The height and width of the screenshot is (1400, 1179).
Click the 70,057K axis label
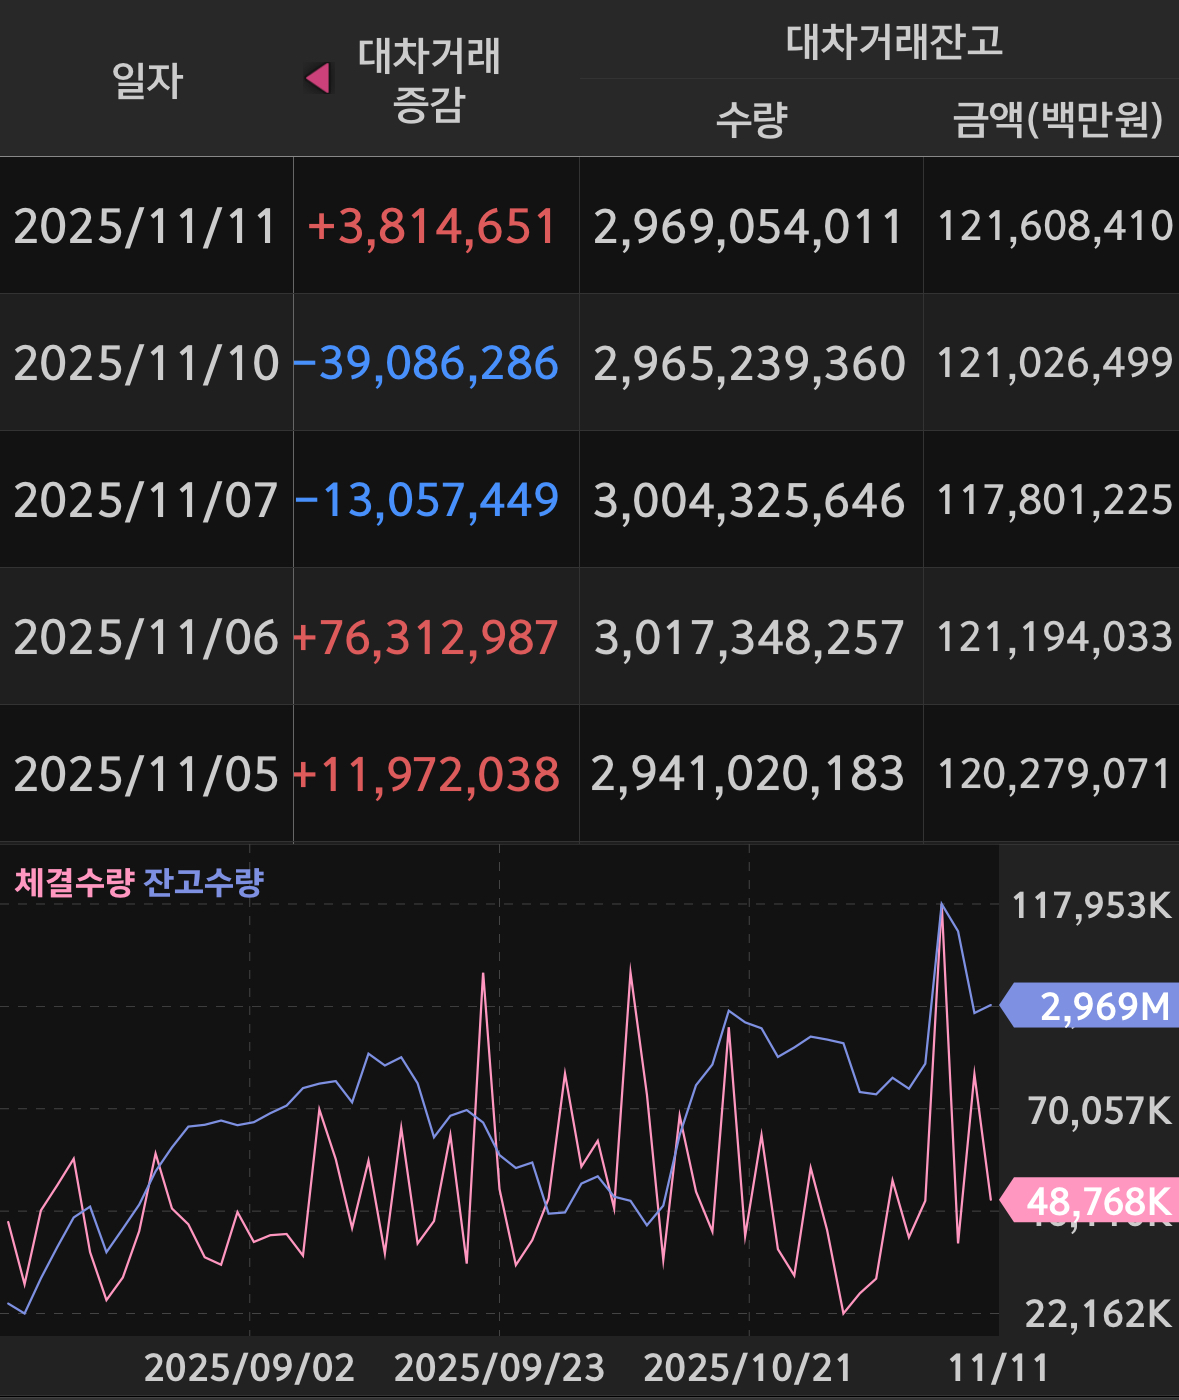tap(1099, 1111)
